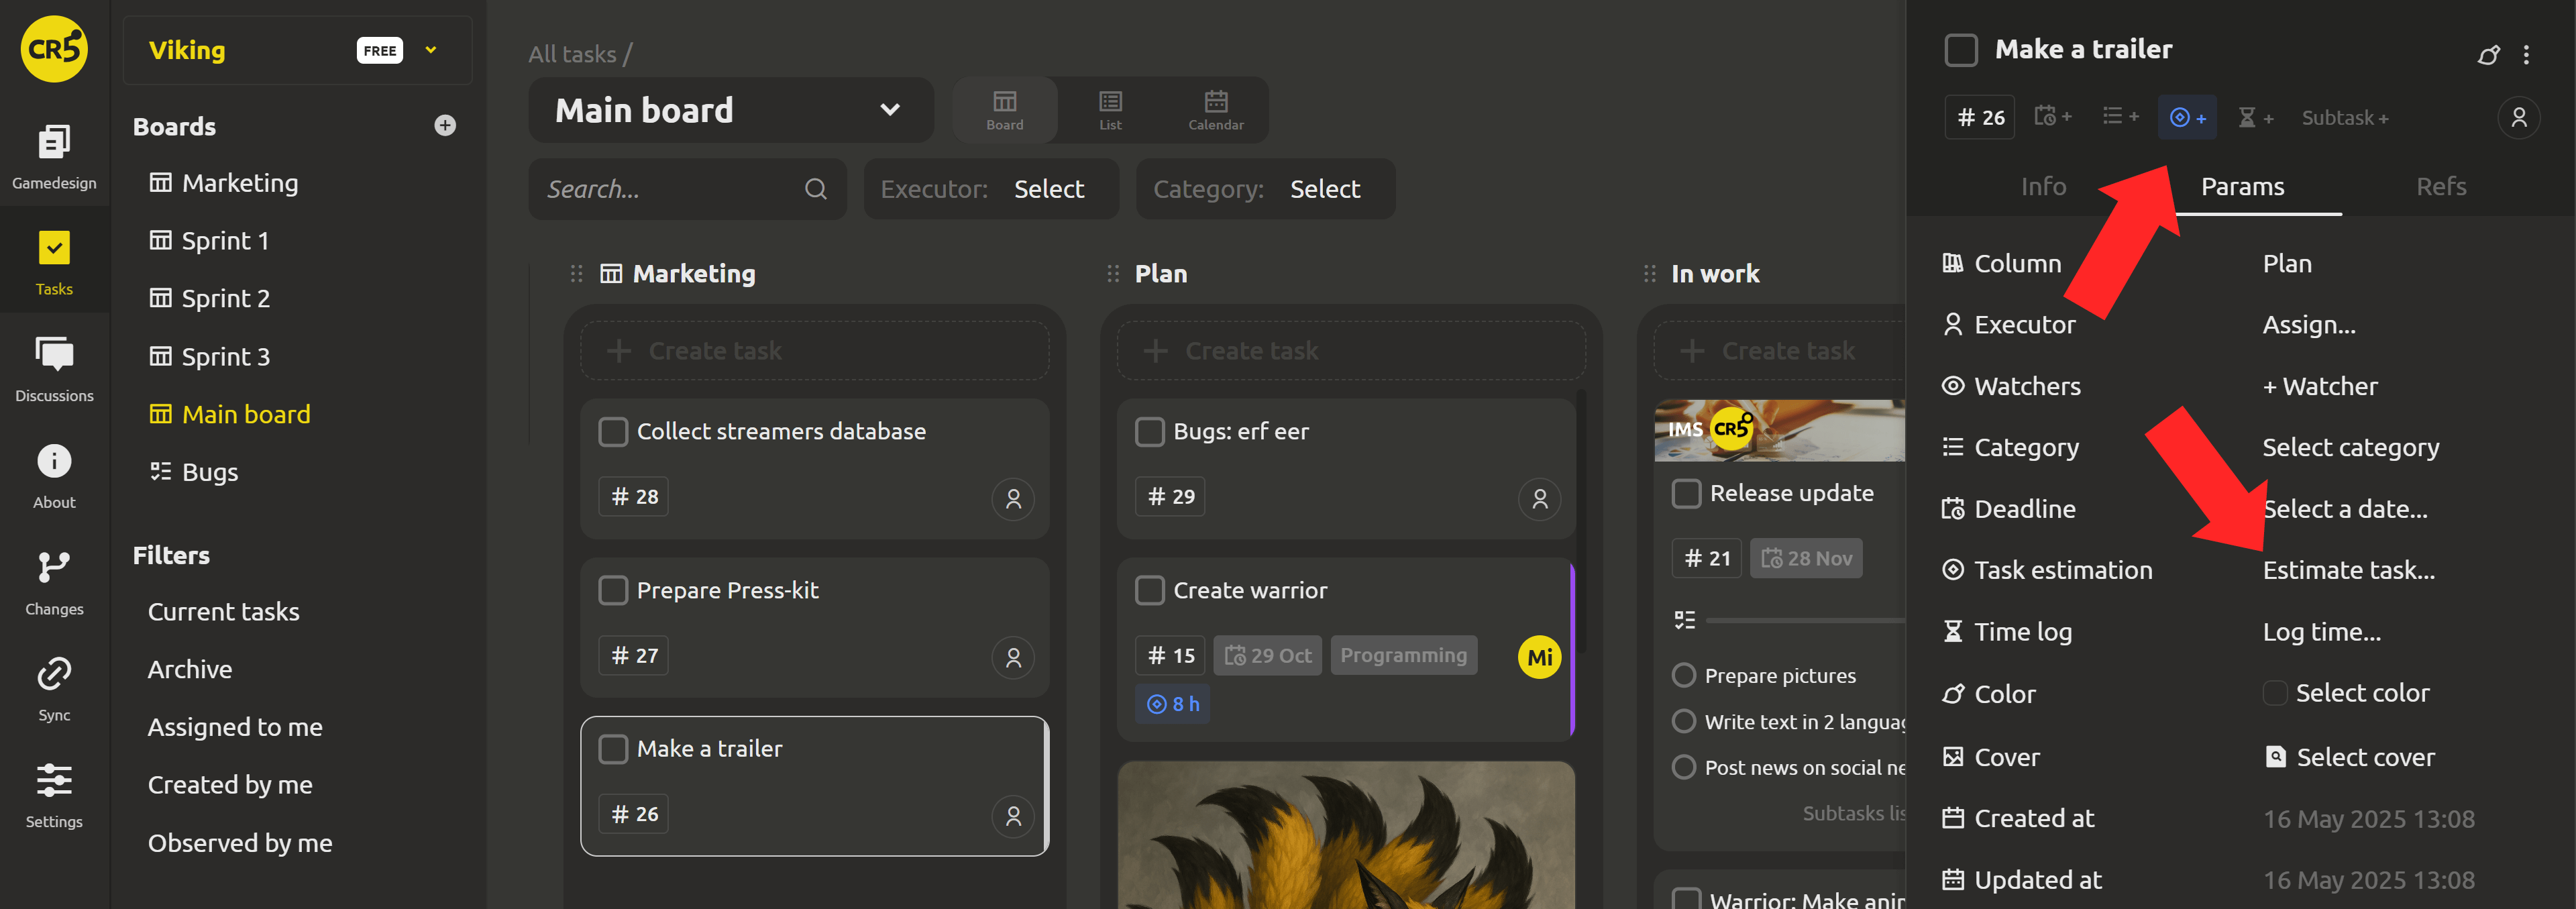The image size is (2576, 909).
Task: Open the Assigned to me filter
Action: point(235,727)
